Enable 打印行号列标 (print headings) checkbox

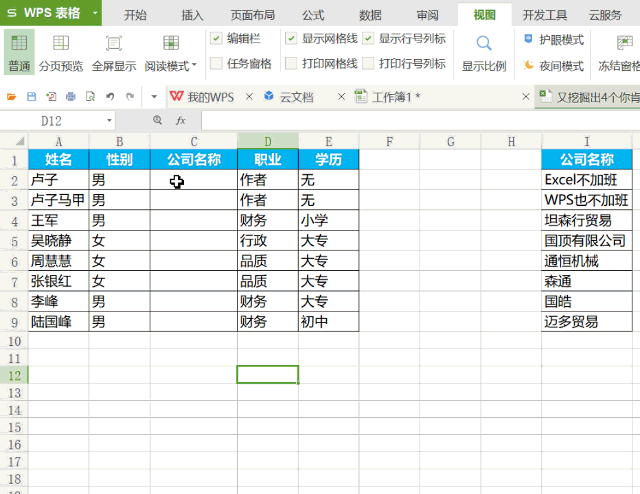click(368, 63)
